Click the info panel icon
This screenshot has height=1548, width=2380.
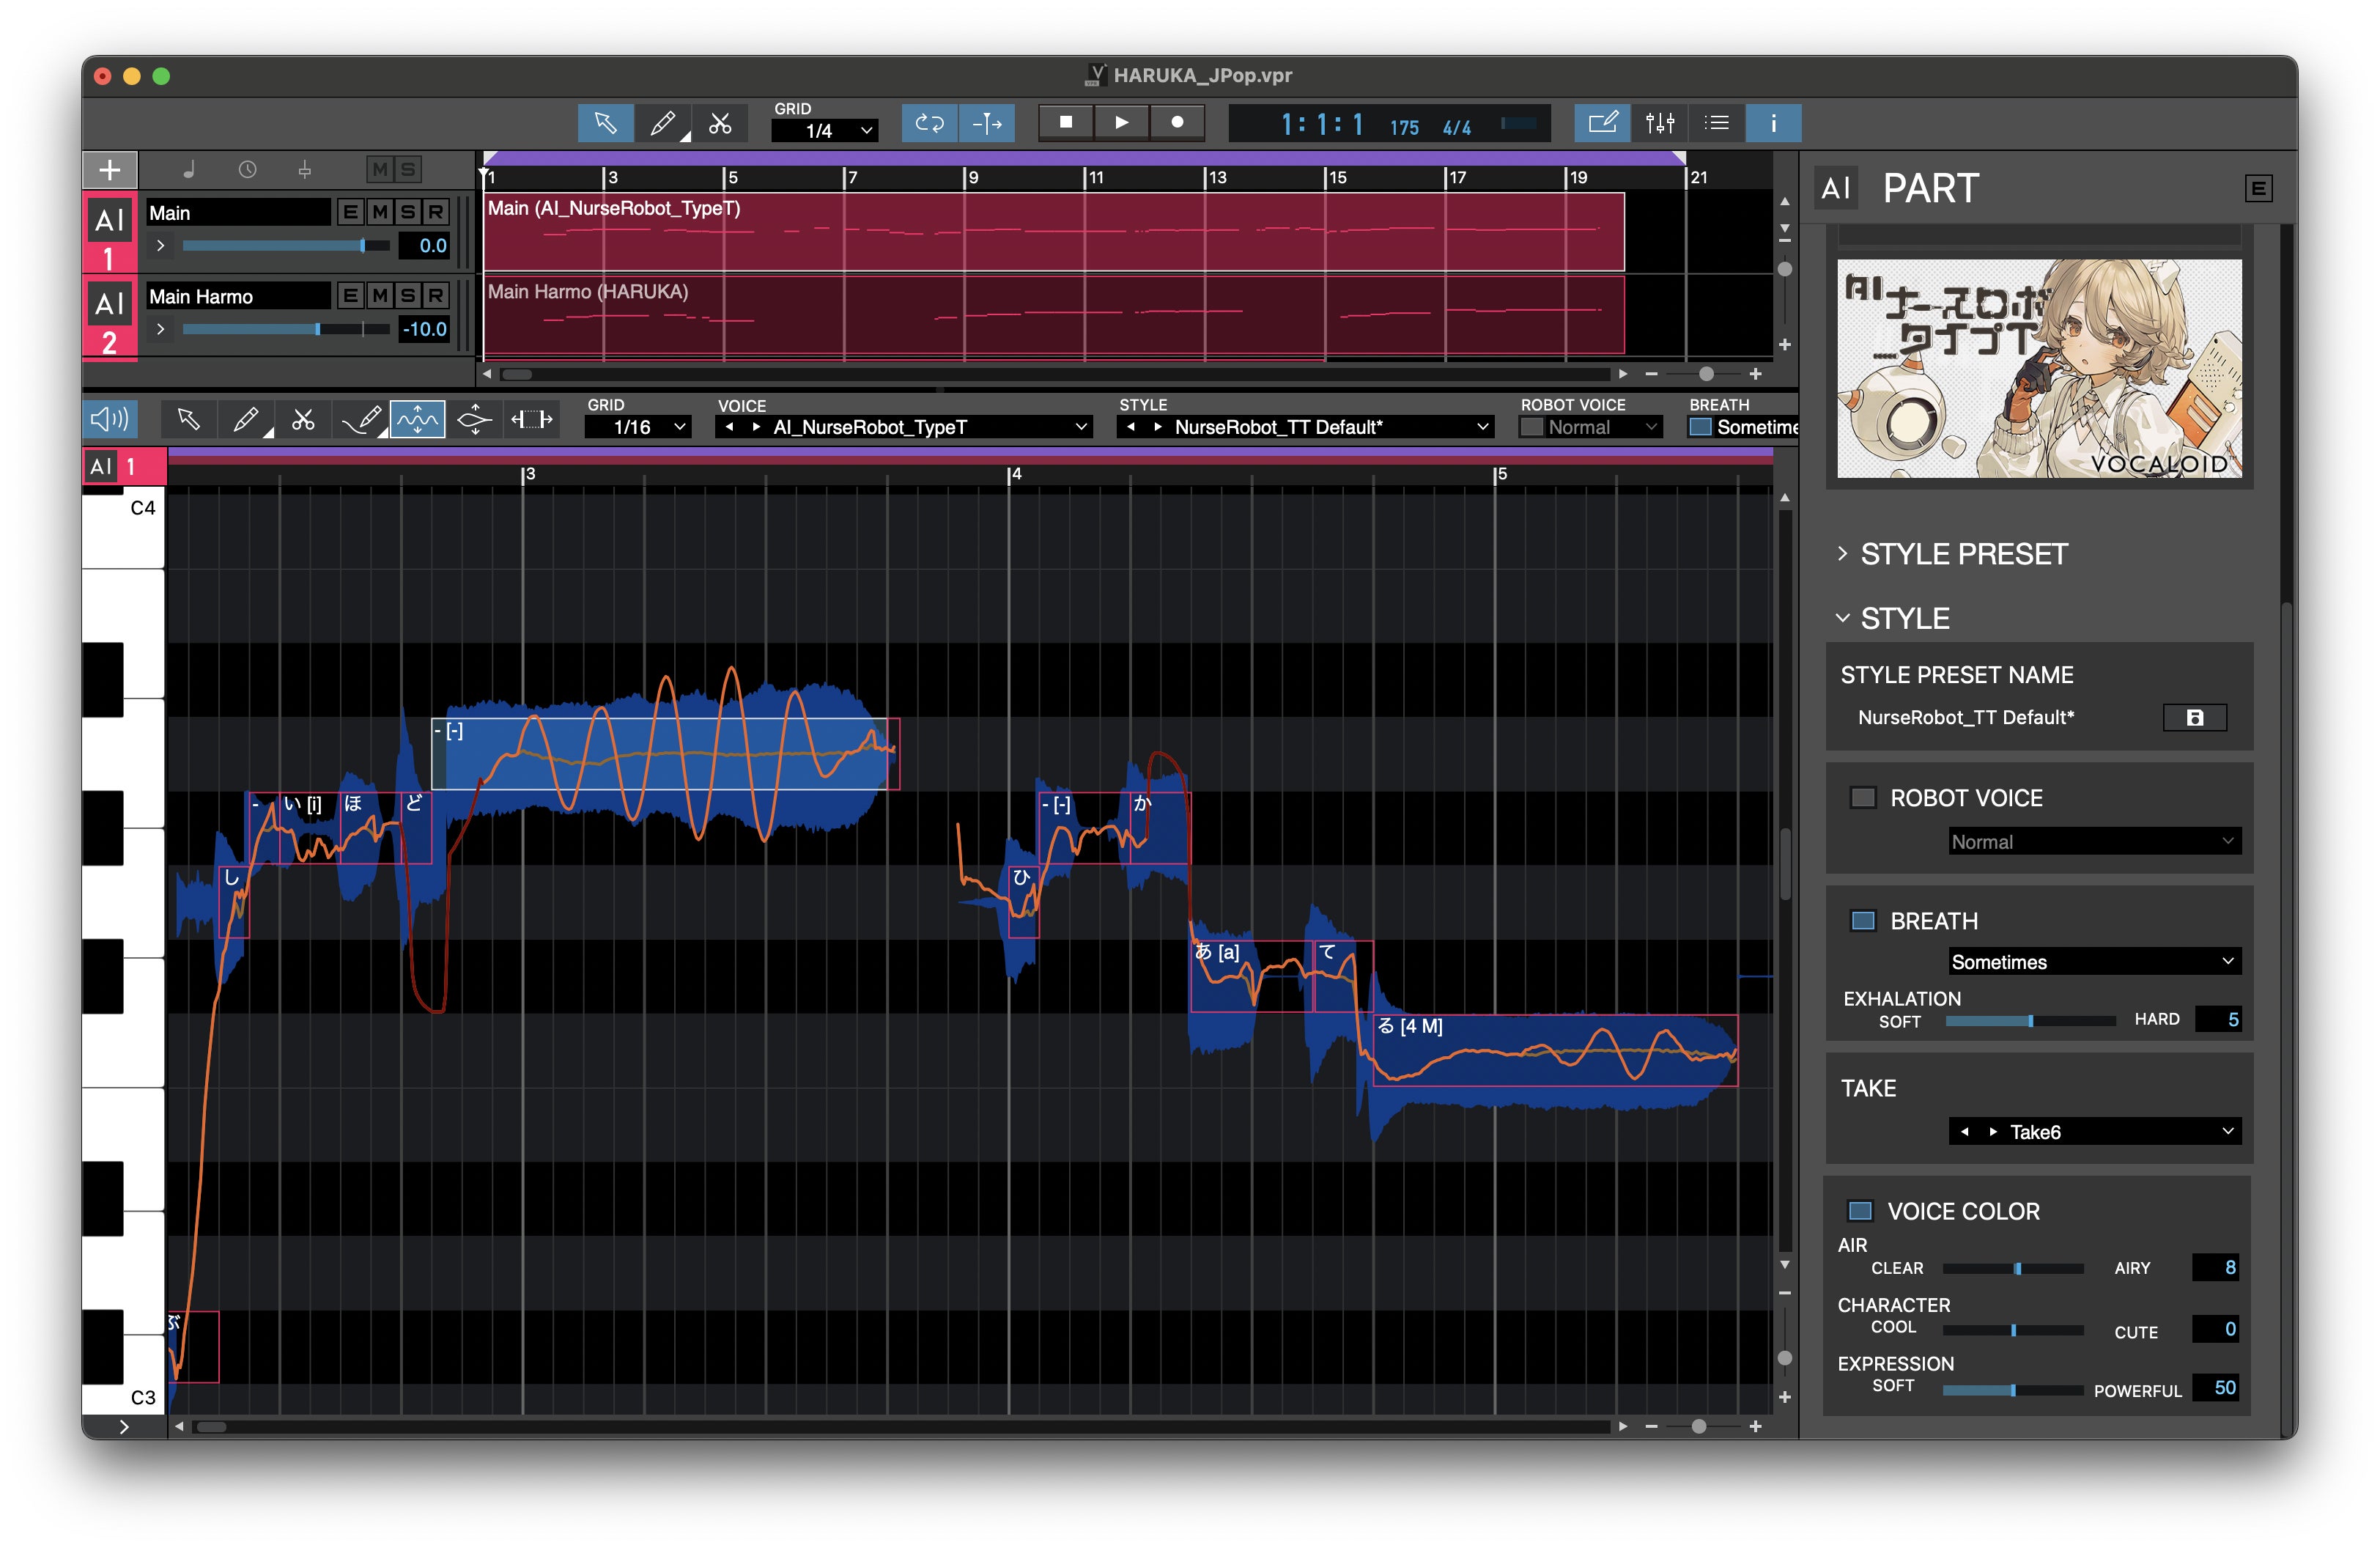point(1773,123)
